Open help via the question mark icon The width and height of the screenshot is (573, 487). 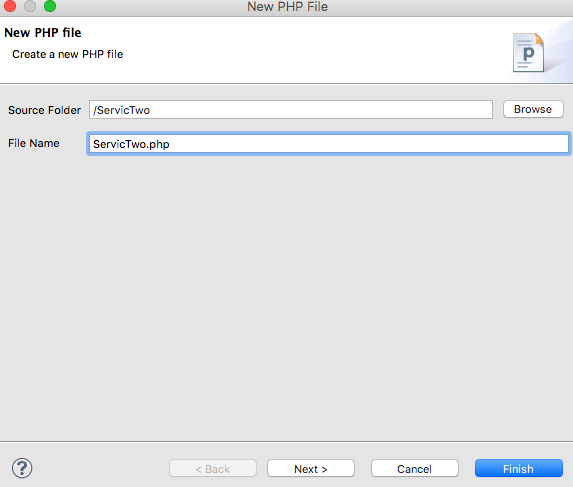pos(22,468)
